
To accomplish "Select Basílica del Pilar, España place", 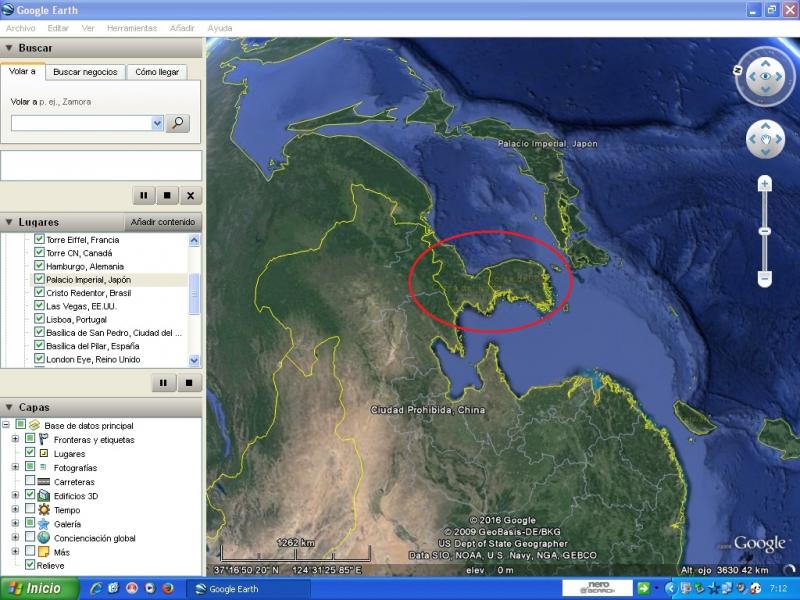I will [92, 346].
